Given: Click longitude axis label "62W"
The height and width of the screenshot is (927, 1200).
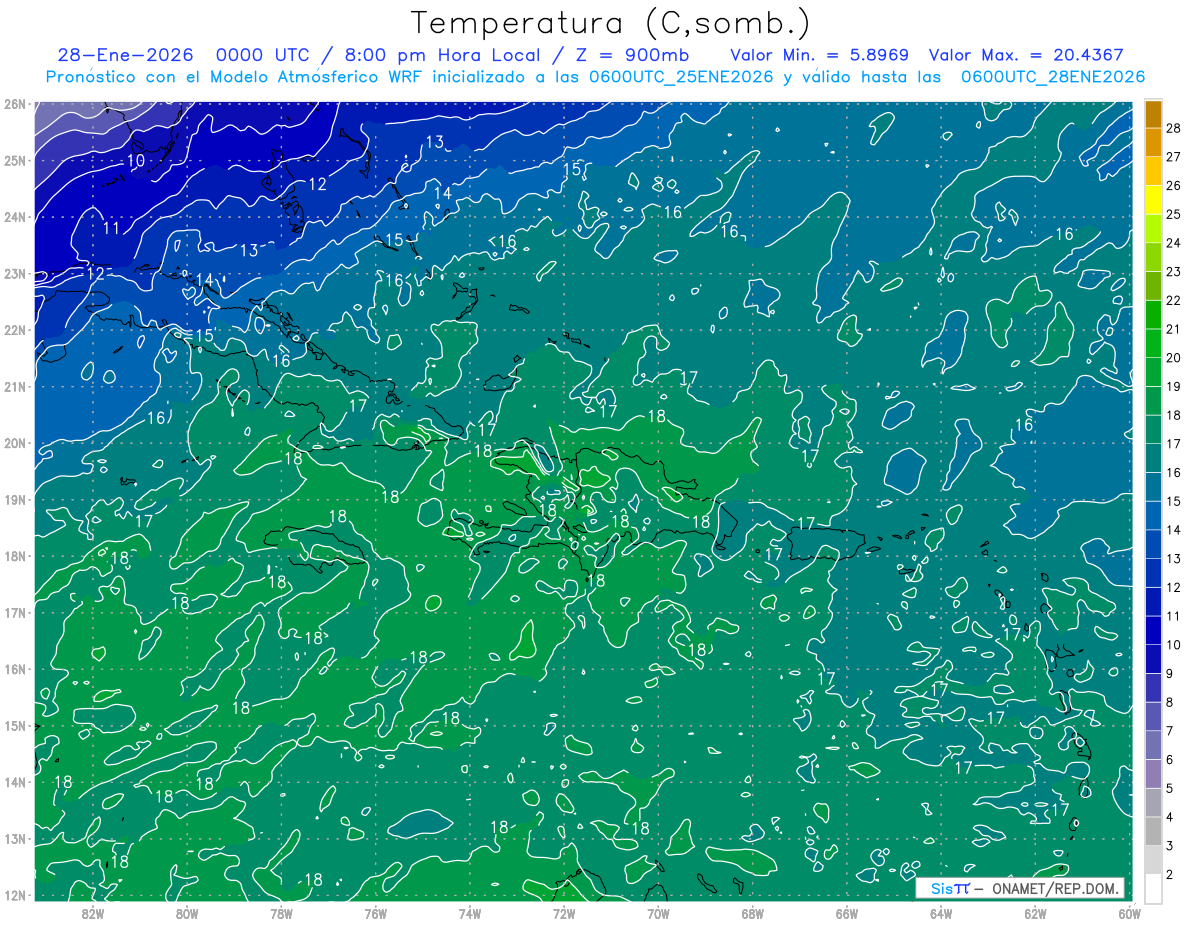Looking at the screenshot, I should coord(1035,913).
